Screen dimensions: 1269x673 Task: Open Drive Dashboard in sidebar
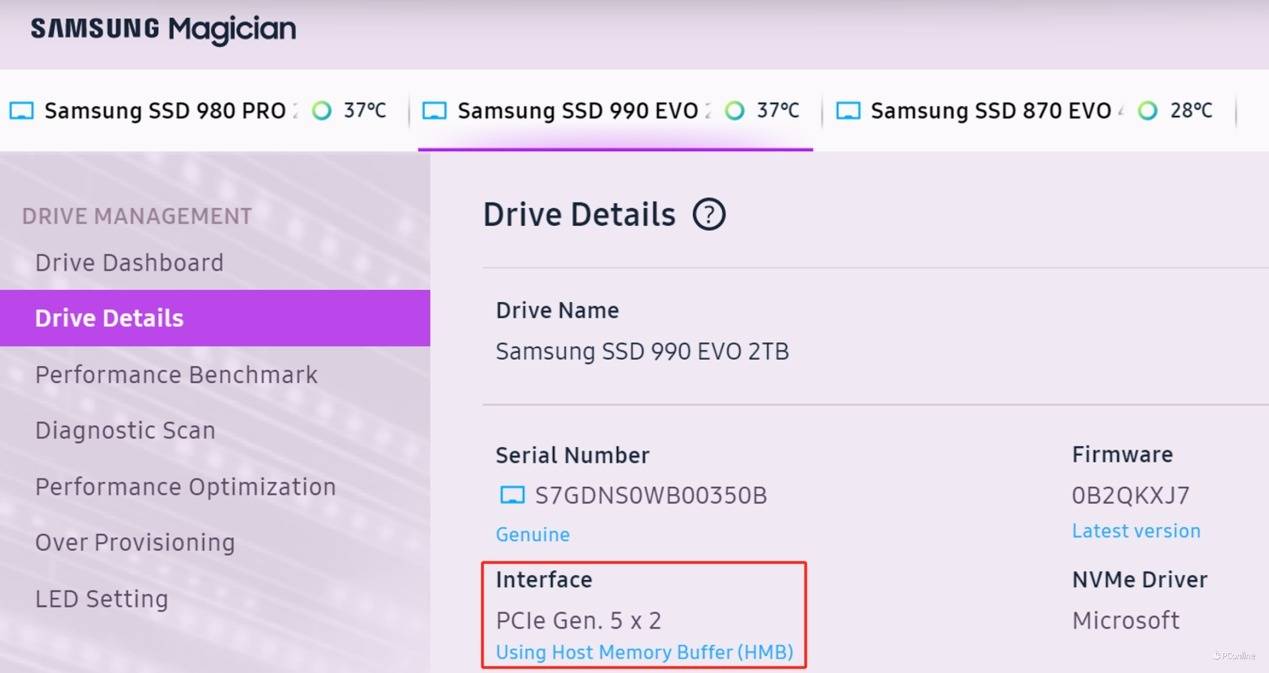tap(129, 263)
